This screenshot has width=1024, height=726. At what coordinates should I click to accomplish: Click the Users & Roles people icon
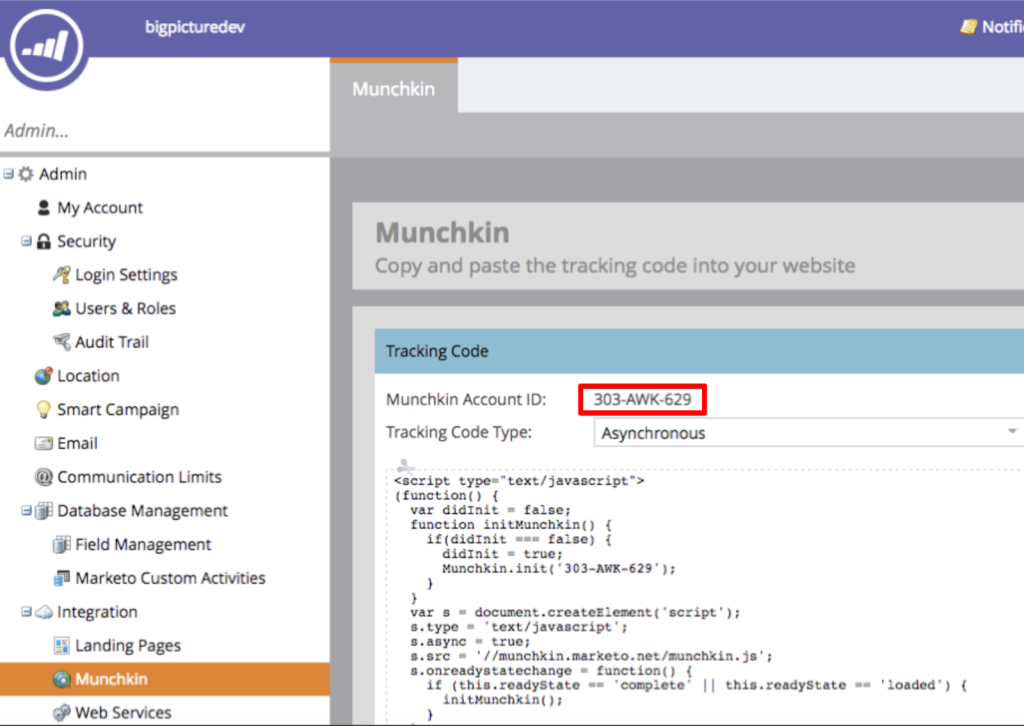tap(60, 308)
